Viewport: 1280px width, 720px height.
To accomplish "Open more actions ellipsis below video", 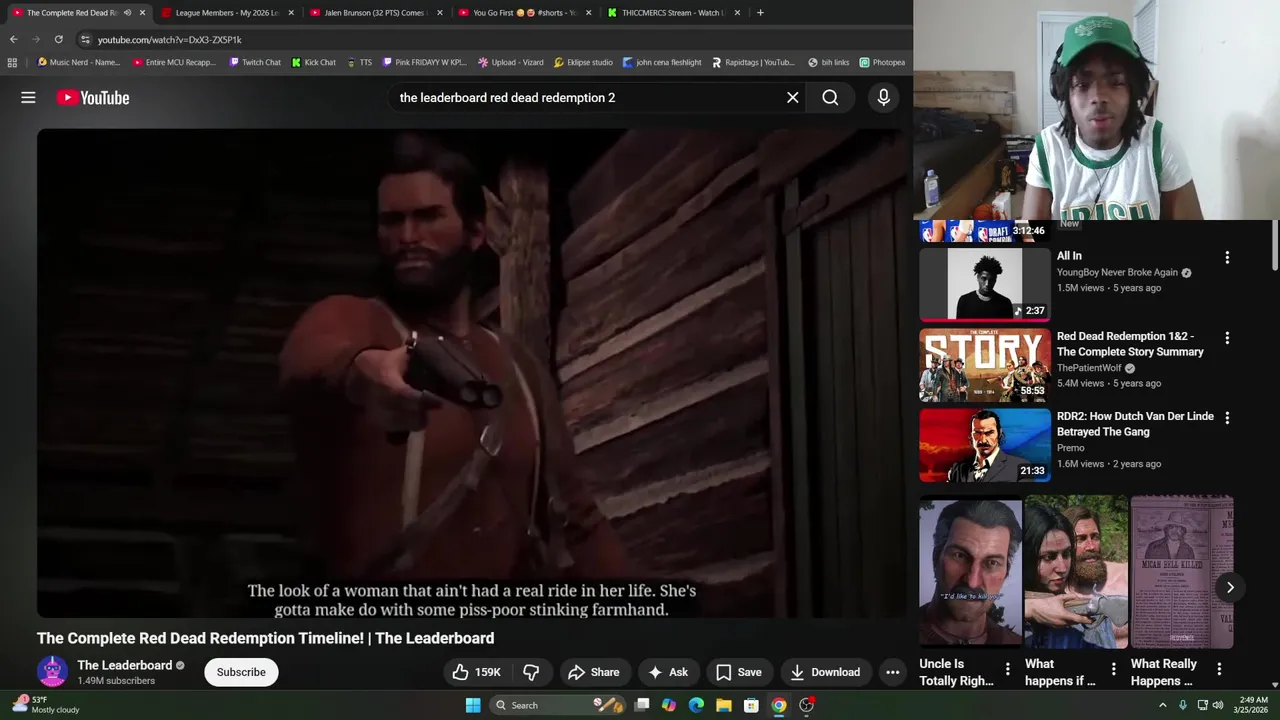I will point(893,672).
